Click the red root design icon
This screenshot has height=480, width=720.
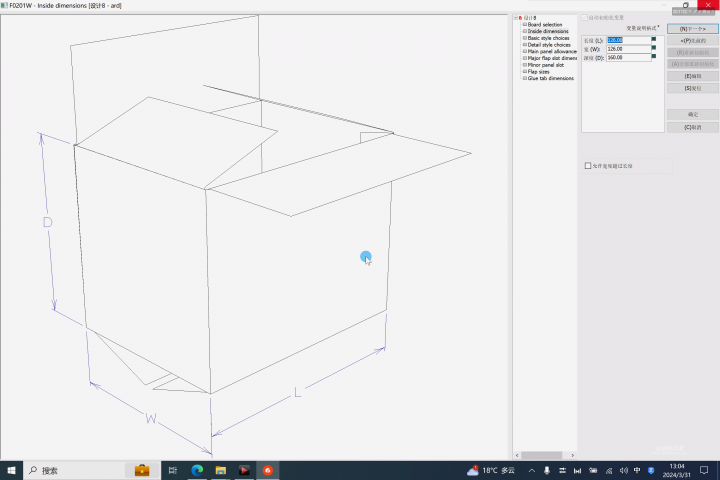(520, 18)
